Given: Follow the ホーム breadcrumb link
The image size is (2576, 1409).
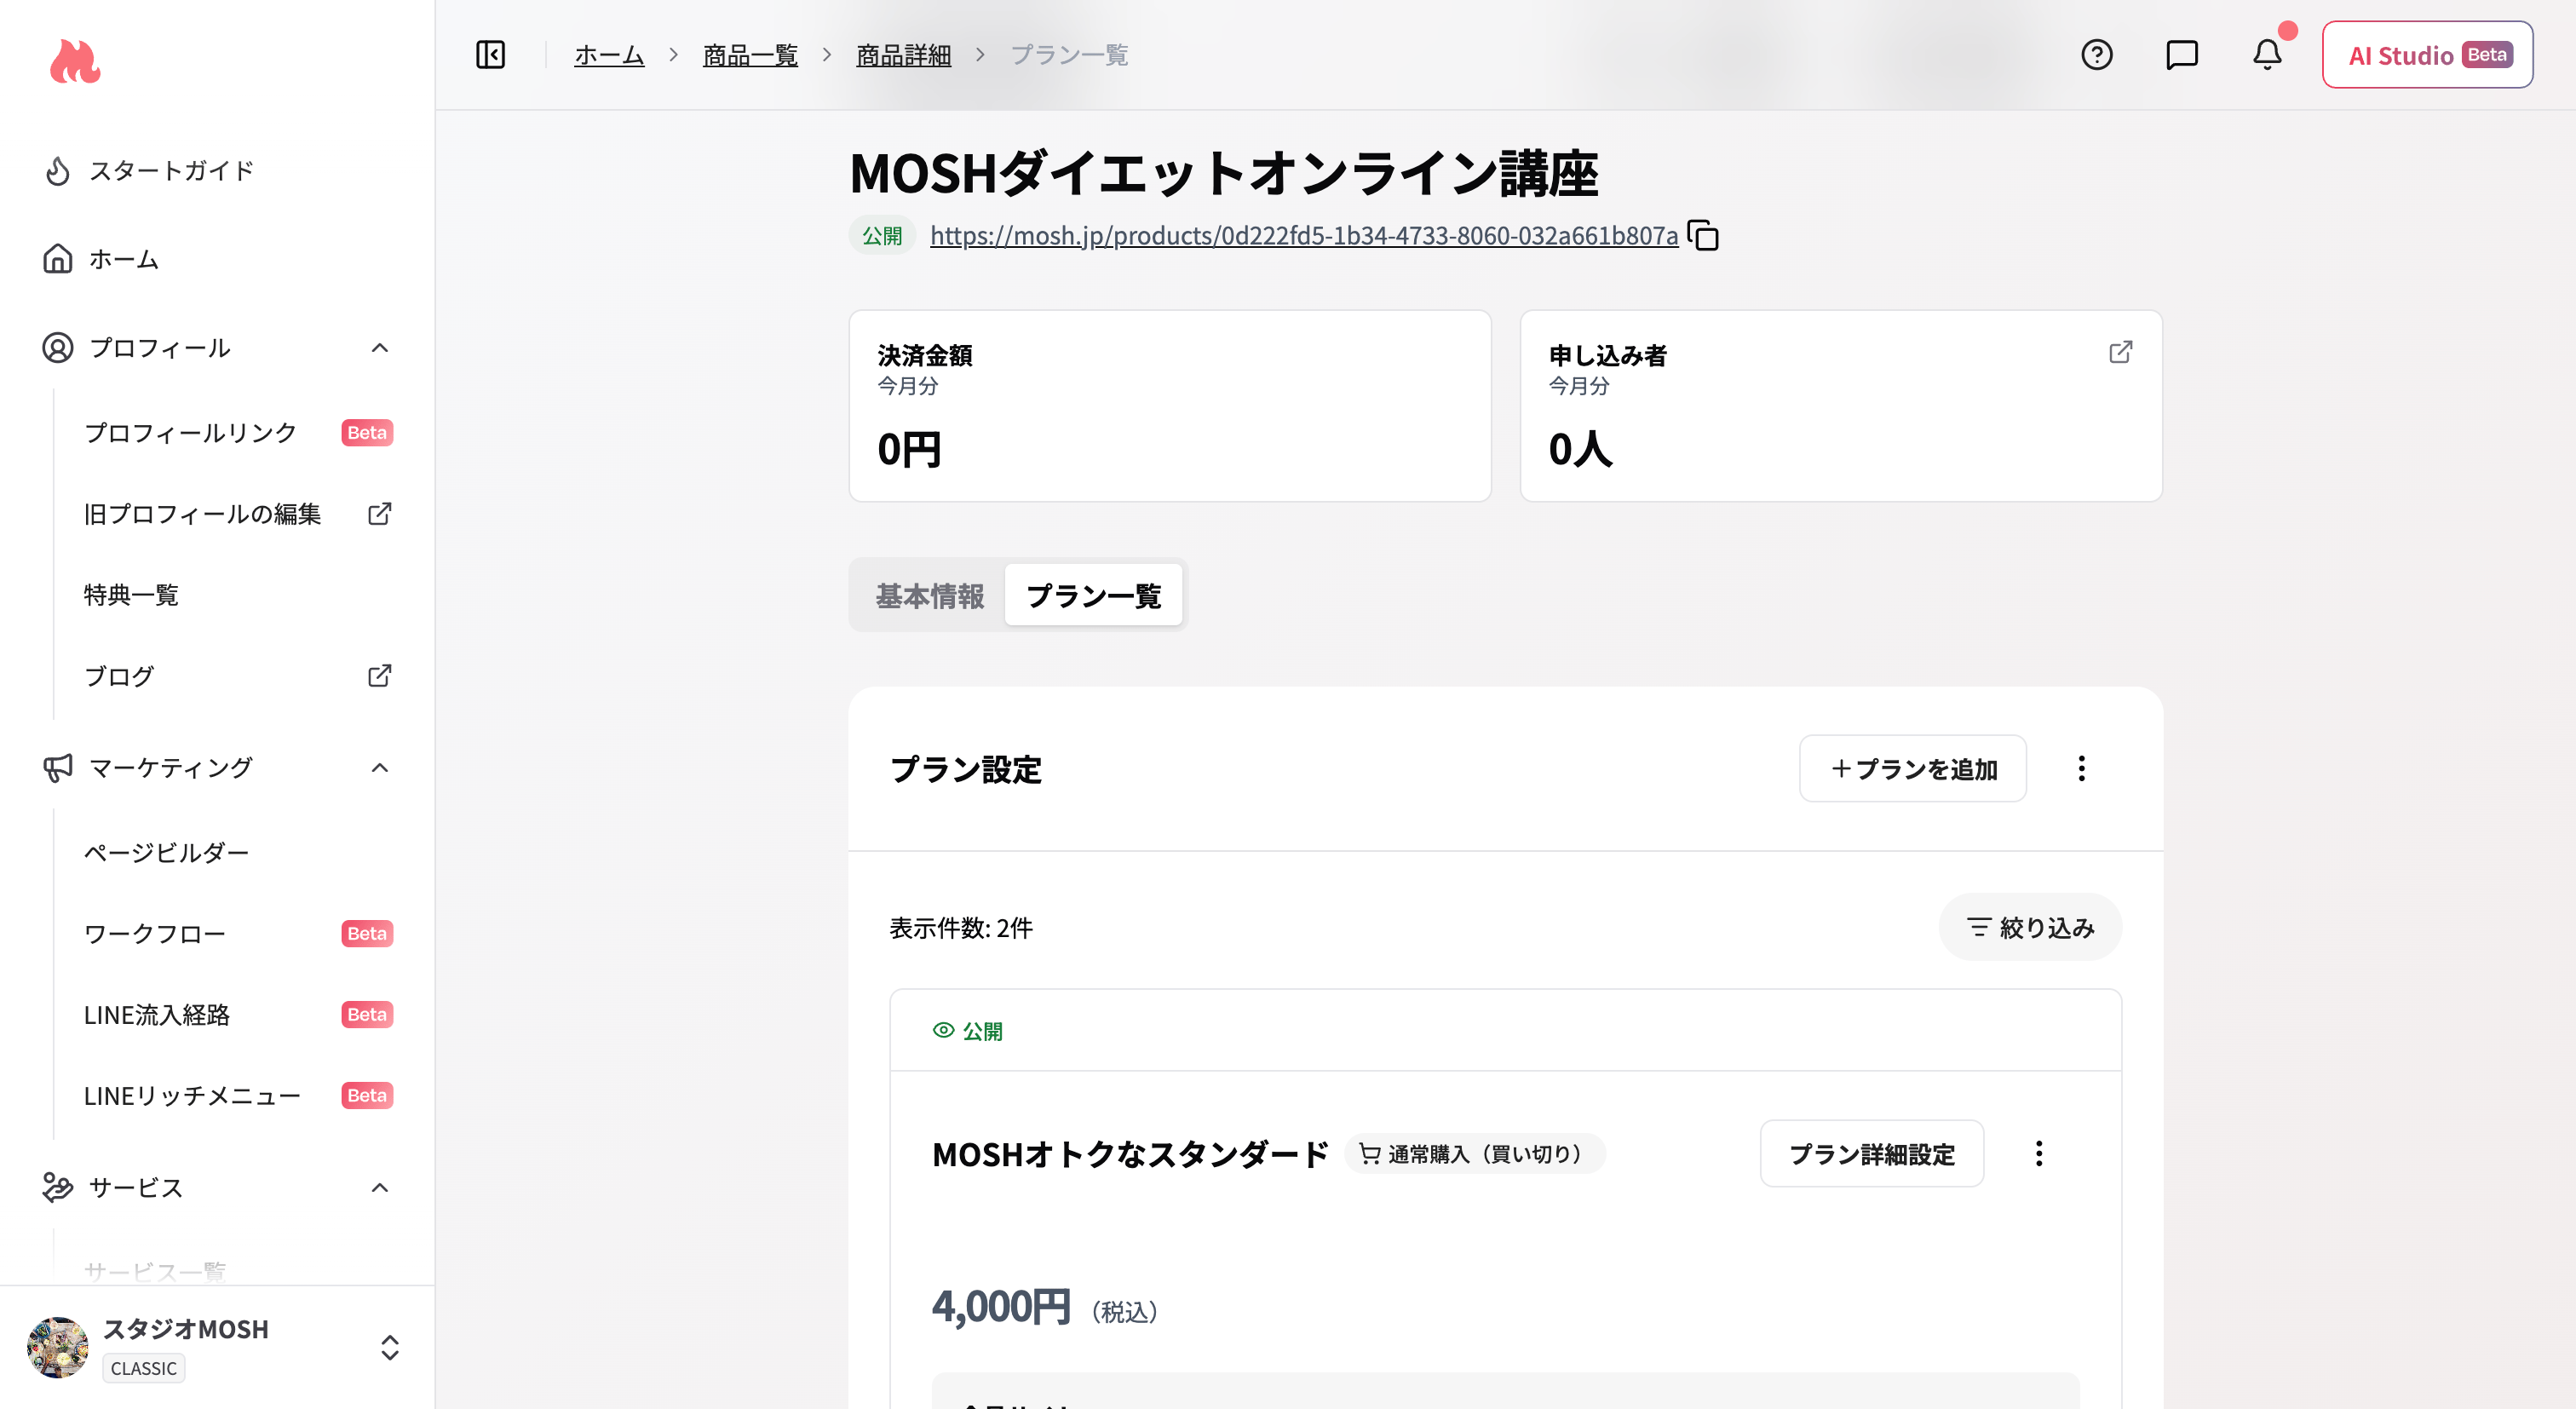Looking at the screenshot, I should pyautogui.click(x=609, y=55).
